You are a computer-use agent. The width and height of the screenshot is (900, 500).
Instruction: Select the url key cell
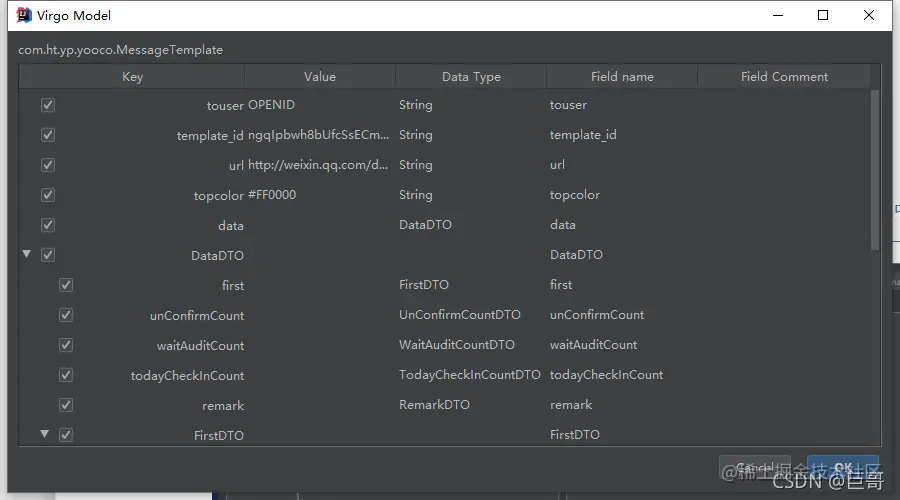click(x=236, y=166)
